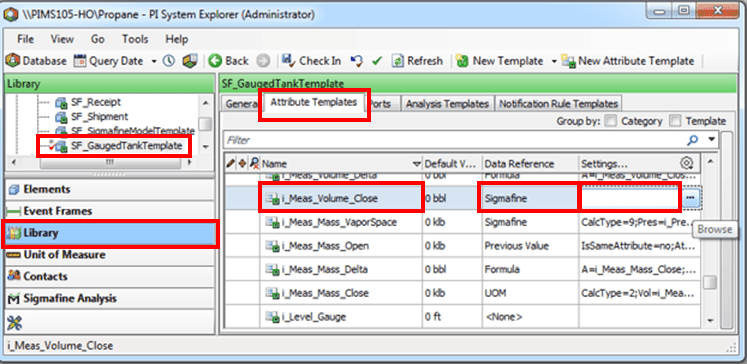Switch to the Analysis Templates tab

click(x=447, y=103)
